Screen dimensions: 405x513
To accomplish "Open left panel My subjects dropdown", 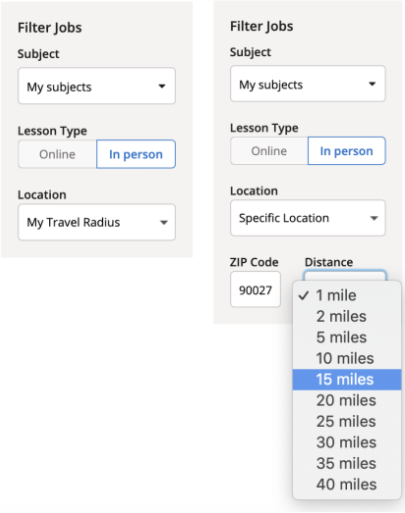I will [97, 86].
